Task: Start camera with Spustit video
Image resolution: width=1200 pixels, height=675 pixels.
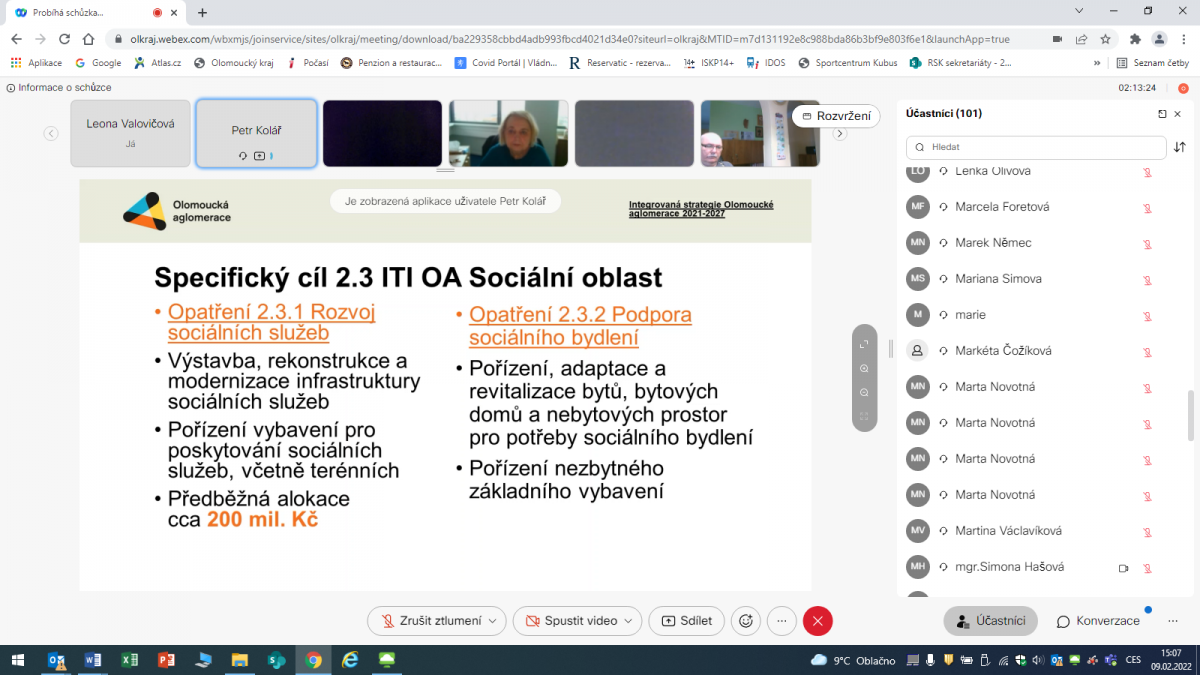Action: 571,621
